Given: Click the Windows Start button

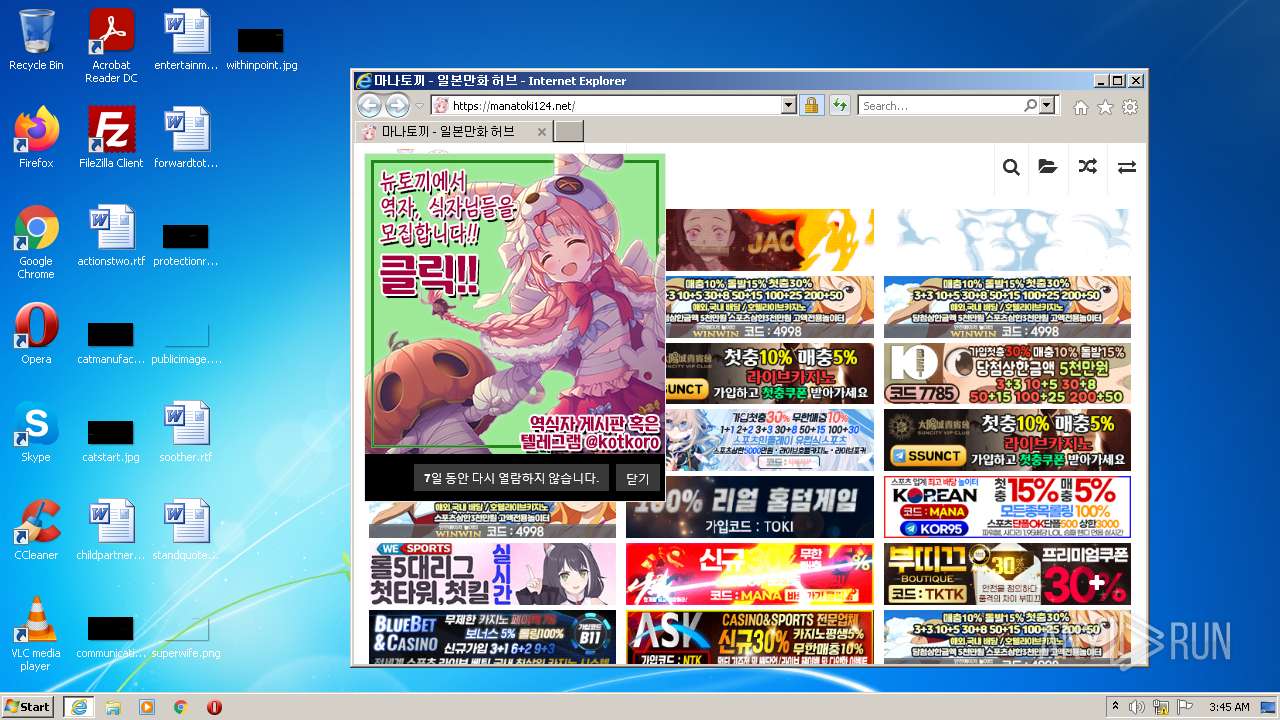Looking at the screenshot, I should click(x=28, y=706).
